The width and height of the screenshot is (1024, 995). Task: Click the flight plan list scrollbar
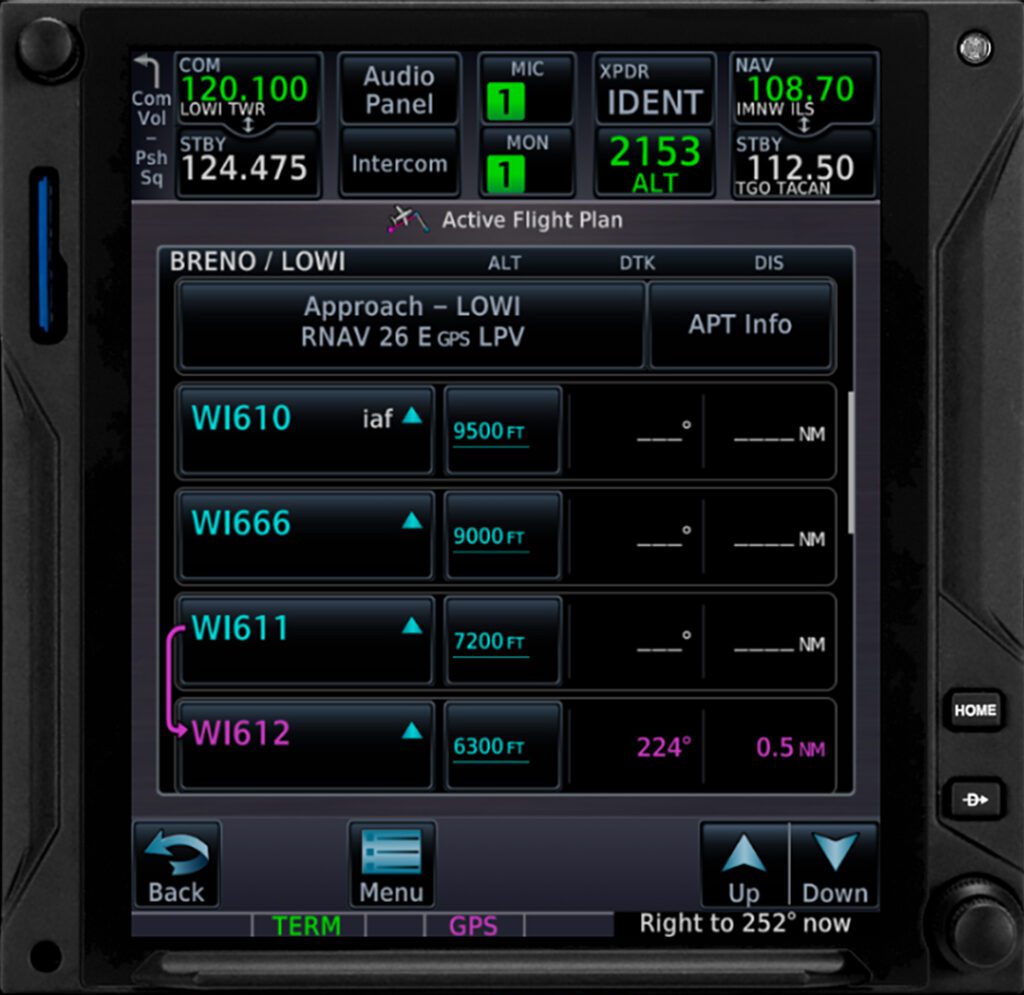[x=850, y=462]
